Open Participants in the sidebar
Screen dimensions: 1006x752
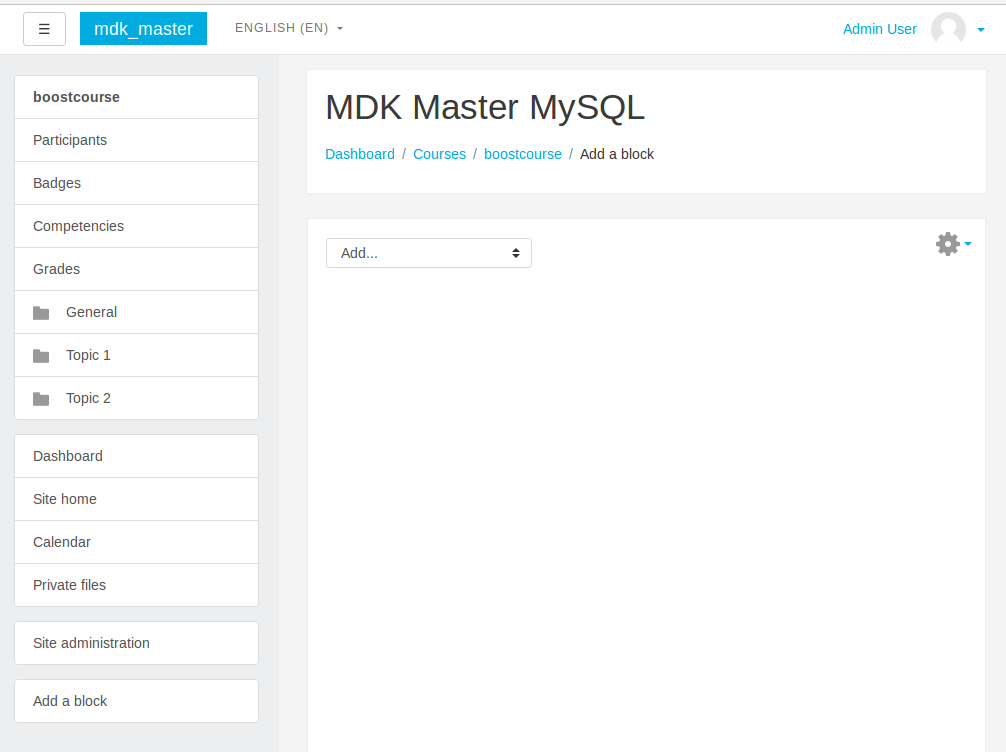(x=137, y=140)
